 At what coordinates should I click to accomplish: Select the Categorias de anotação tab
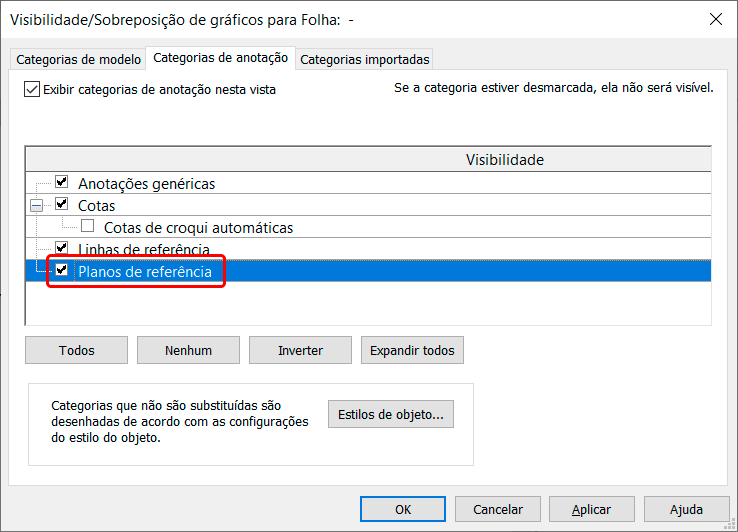[x=221, y=58]
